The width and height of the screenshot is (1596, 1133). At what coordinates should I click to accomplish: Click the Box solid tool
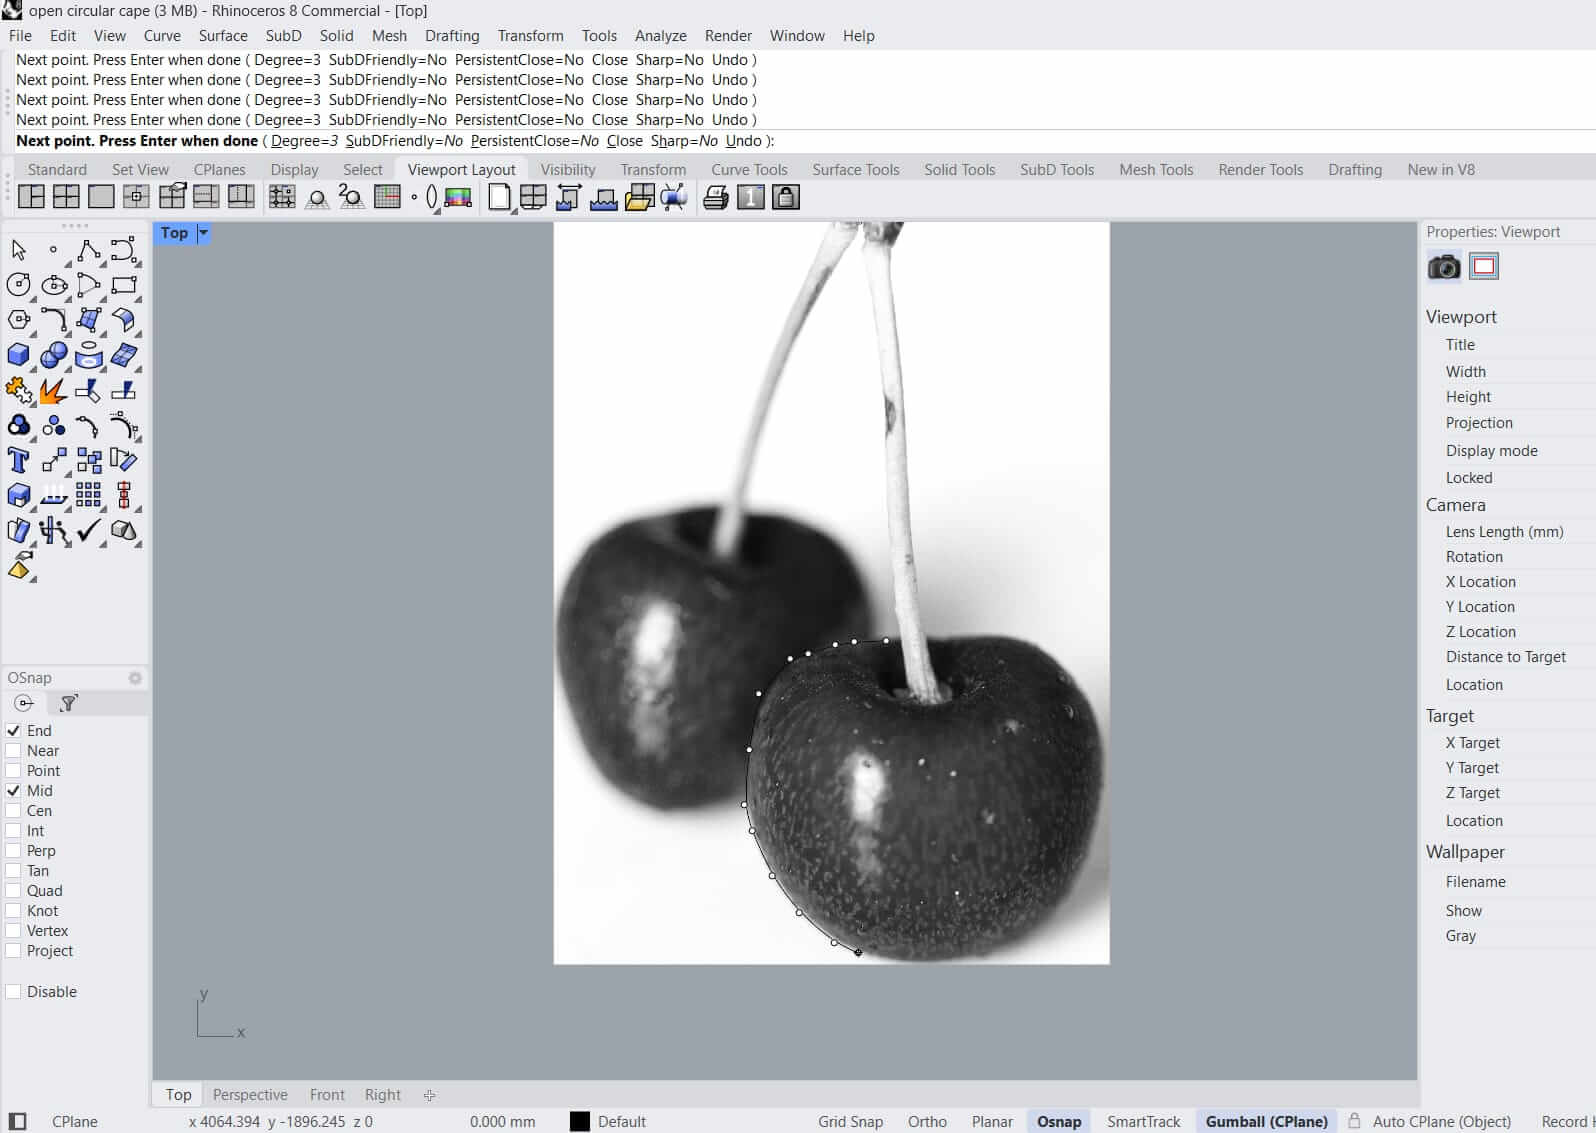click(x=18, y=355)
